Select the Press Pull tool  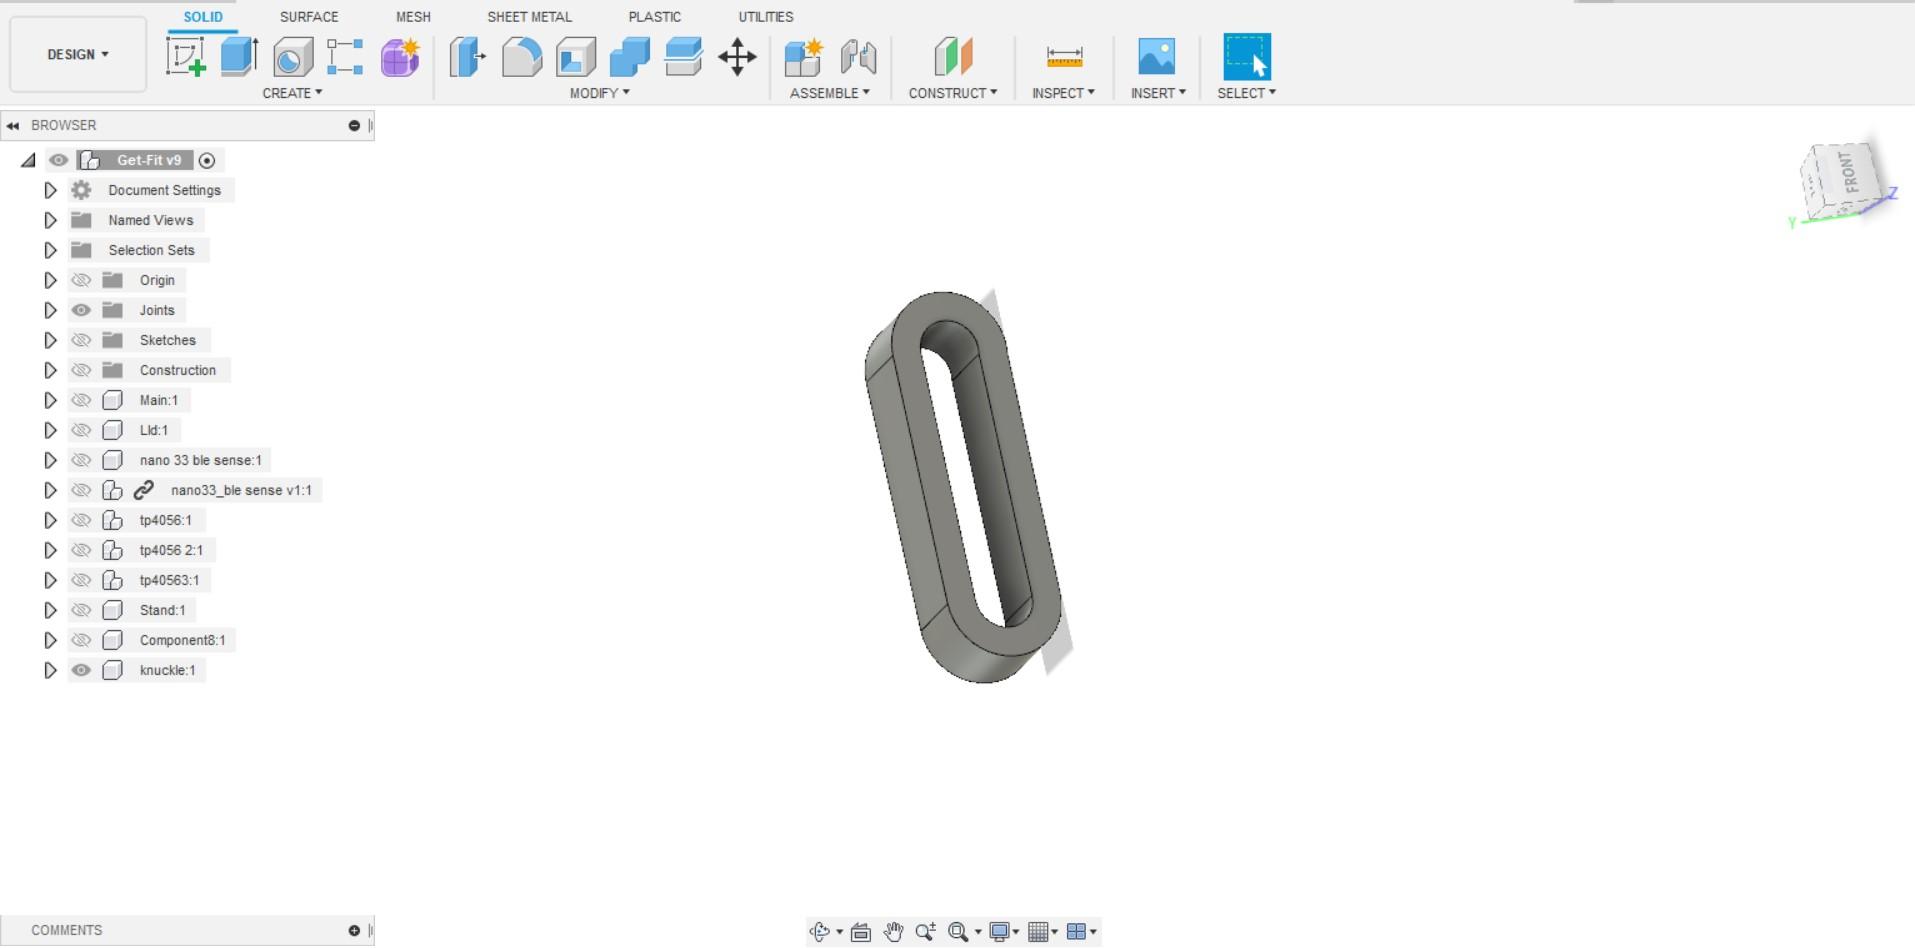(x=468, y=56)
